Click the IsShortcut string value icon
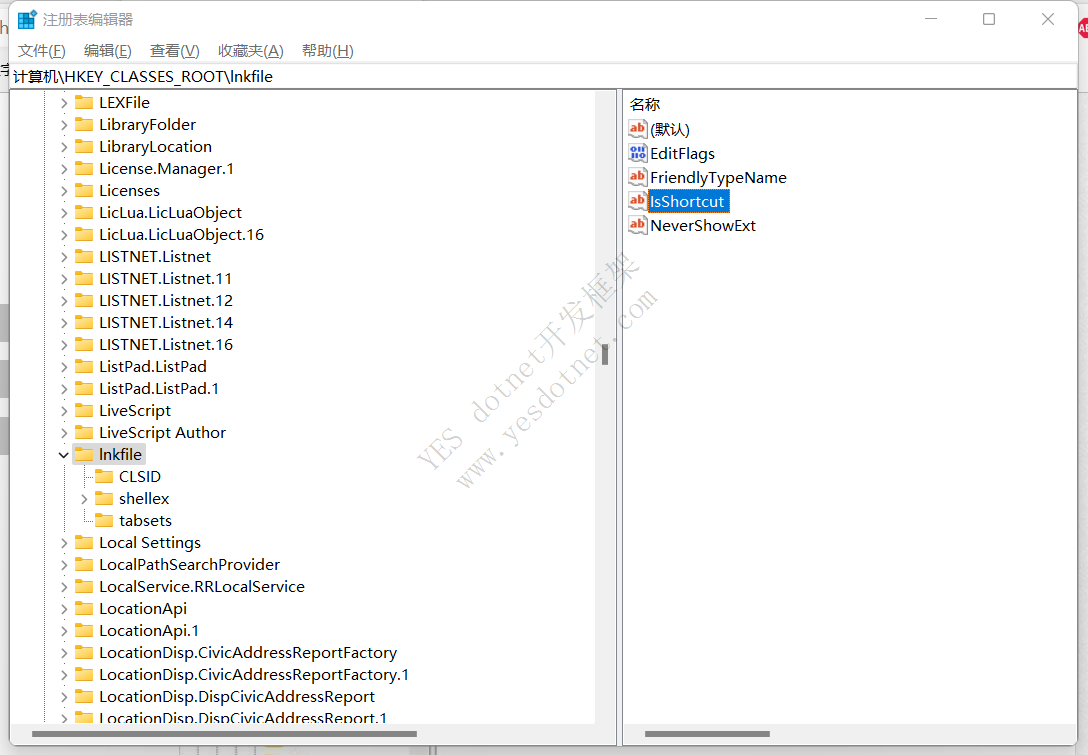 [638, 201]
